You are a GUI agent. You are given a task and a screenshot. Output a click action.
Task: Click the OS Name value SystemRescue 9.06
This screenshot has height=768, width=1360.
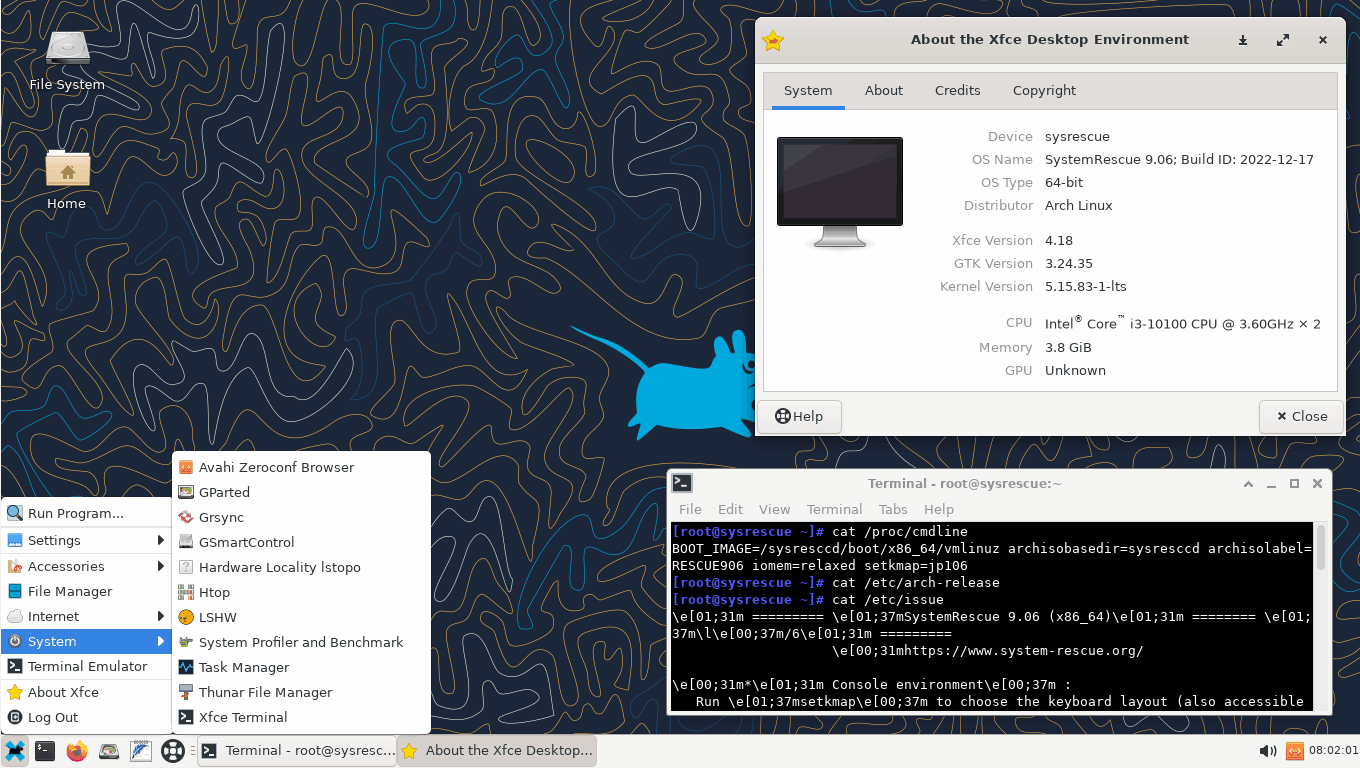click(1179, 159)
